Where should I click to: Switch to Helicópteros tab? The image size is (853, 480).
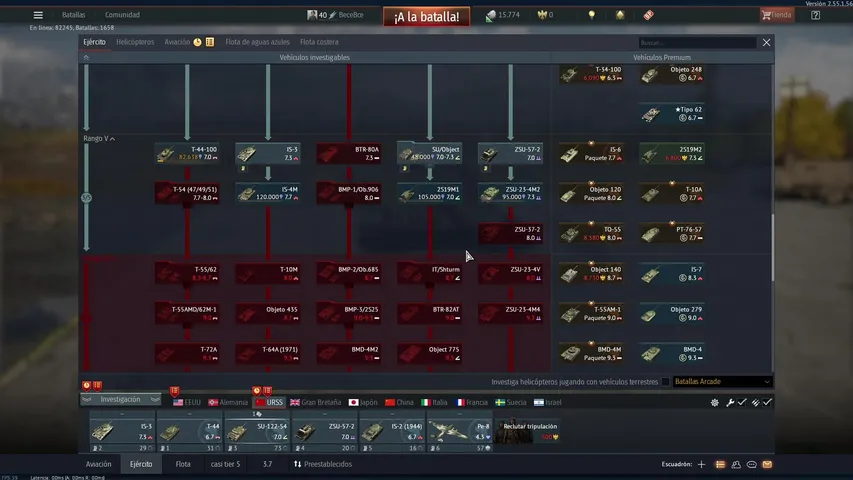coord(135,42)
